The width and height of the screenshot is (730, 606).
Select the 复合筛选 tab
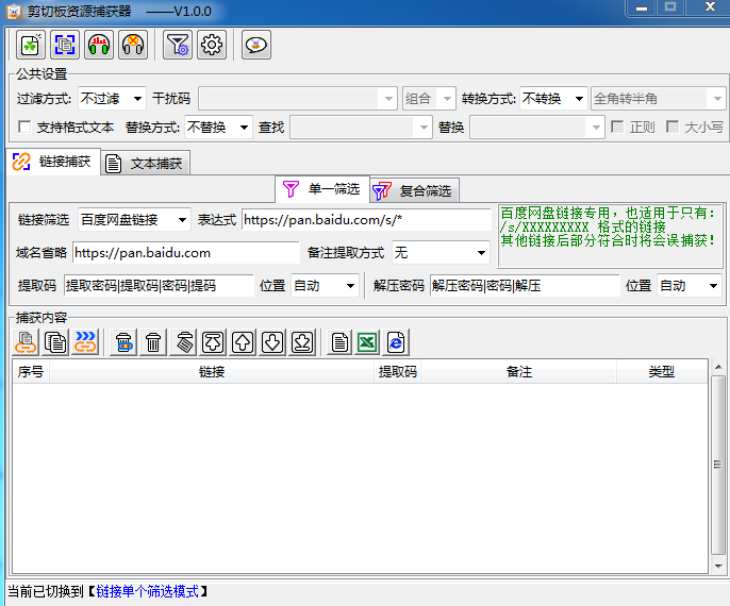pyautogui.click(x=414, y=191)
